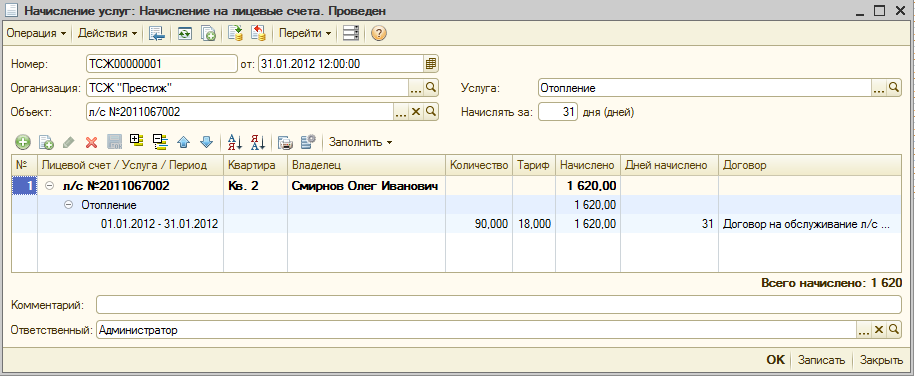This screenshot has width=915, height=377.
Task: Sort table rows descending
Action: coord(258,142)
